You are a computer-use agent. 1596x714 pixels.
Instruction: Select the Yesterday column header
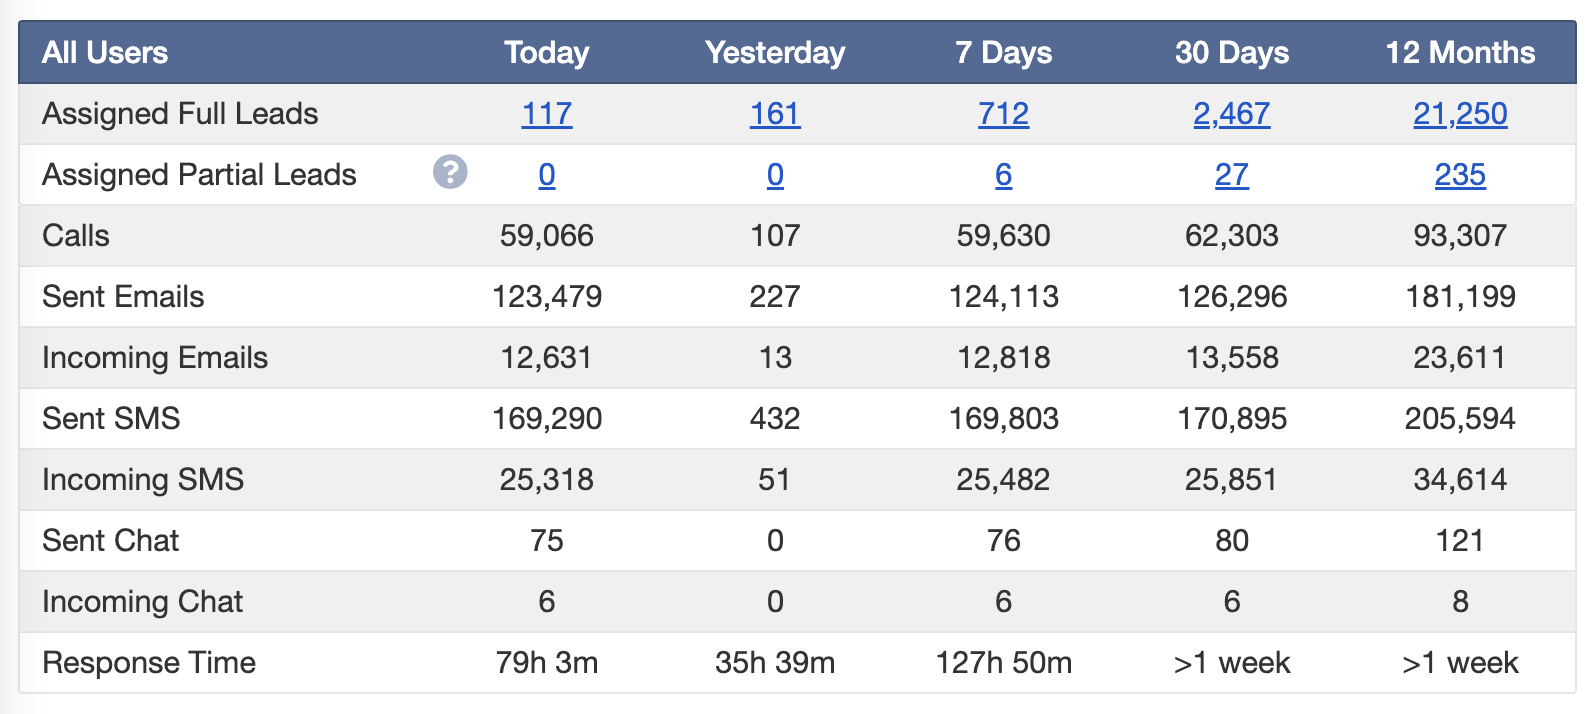pos(775,52)
